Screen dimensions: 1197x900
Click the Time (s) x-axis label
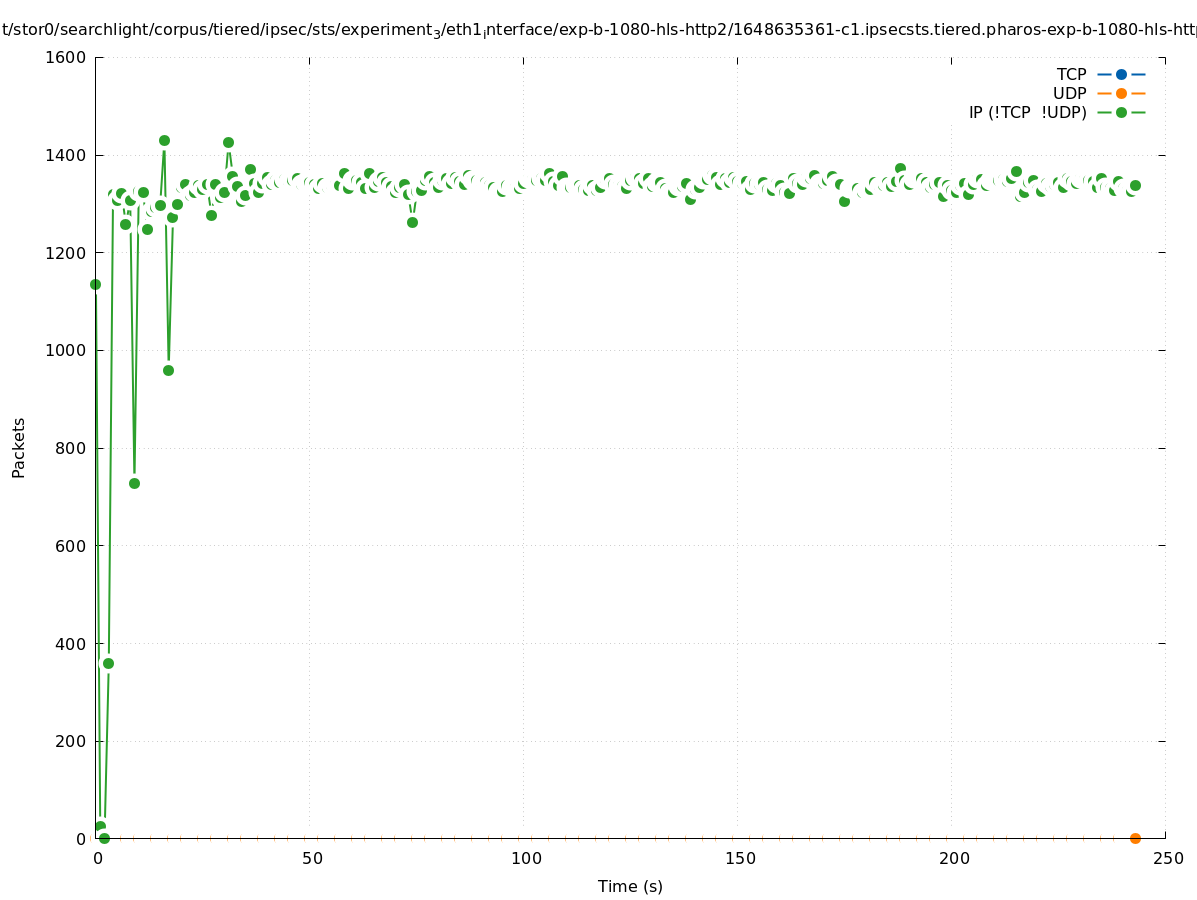pos(630,886)
